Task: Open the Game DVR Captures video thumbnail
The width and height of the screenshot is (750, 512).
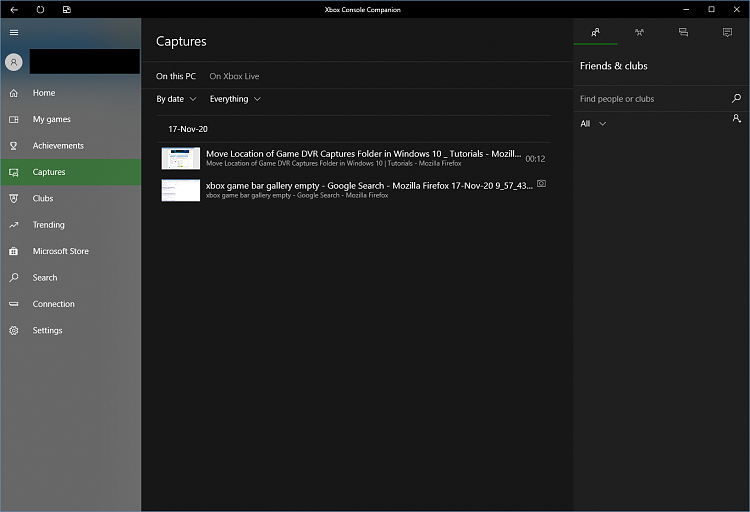Action: 181,158
